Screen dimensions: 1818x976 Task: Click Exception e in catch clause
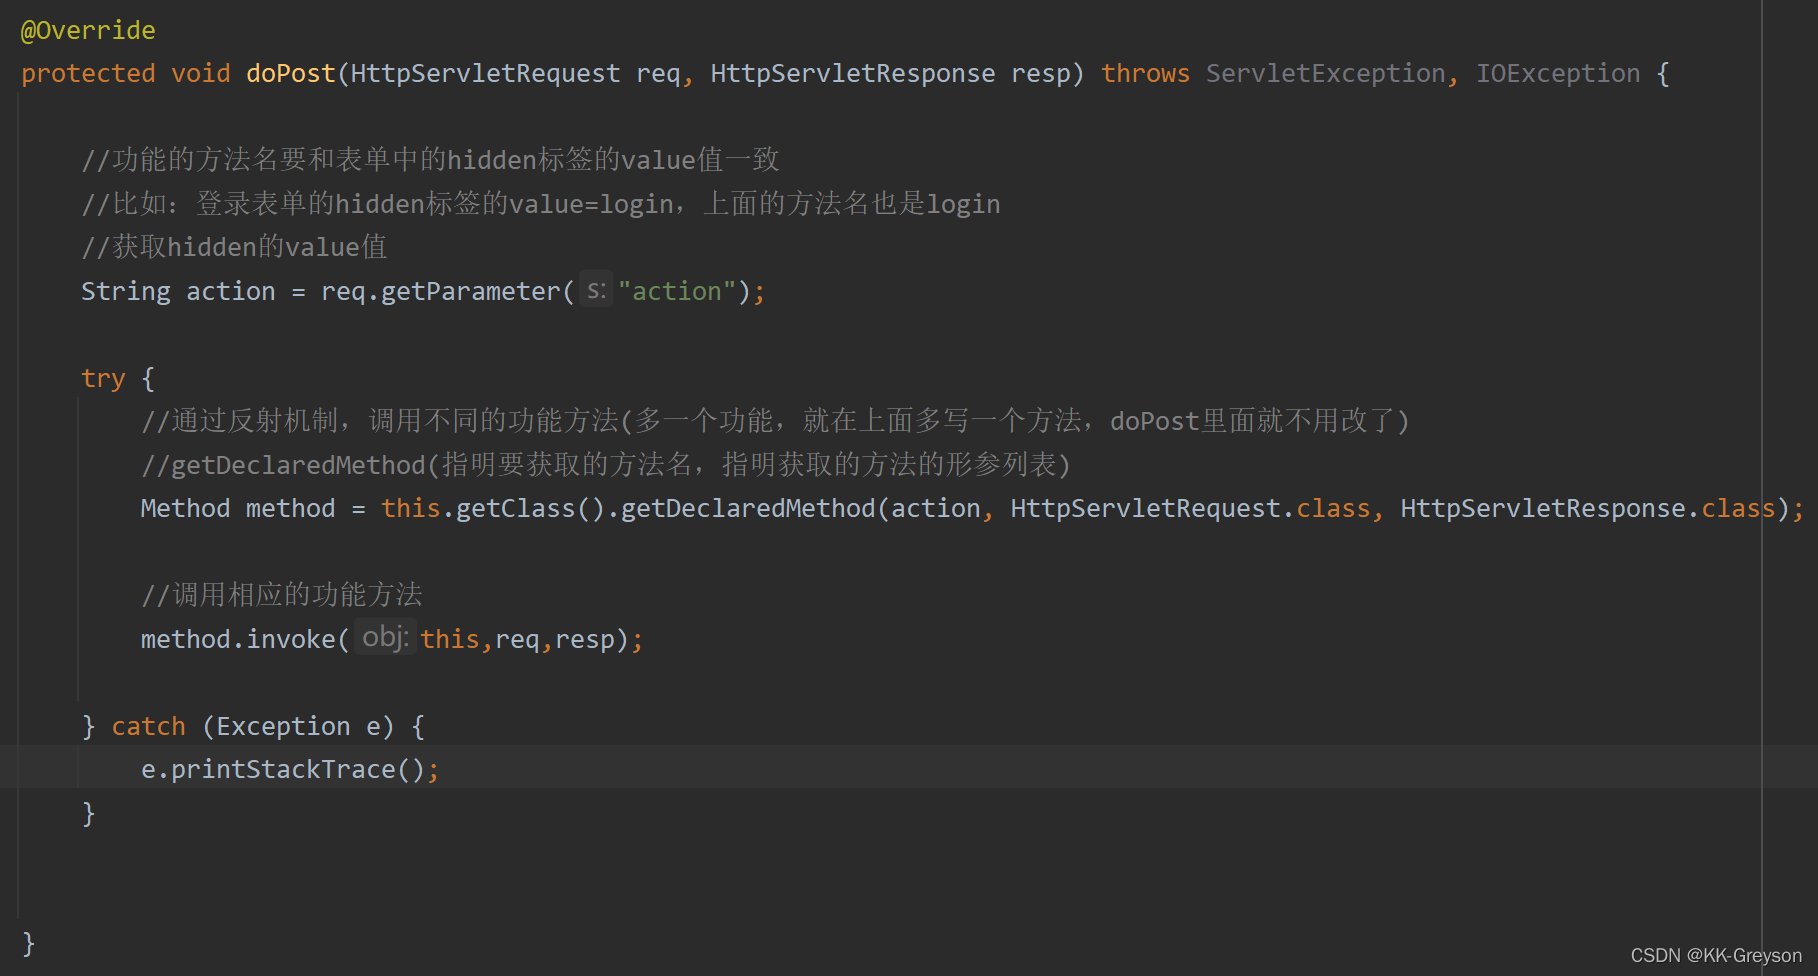[x=298, y=727]
